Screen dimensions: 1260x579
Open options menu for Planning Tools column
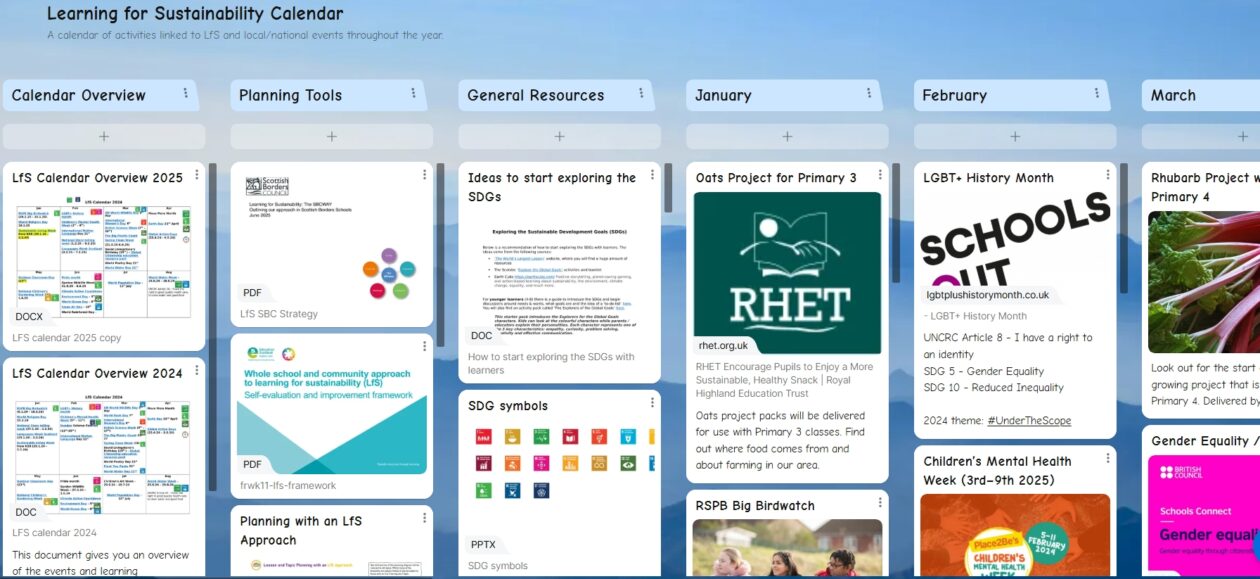pyautogui.click(x=413, y=94)
